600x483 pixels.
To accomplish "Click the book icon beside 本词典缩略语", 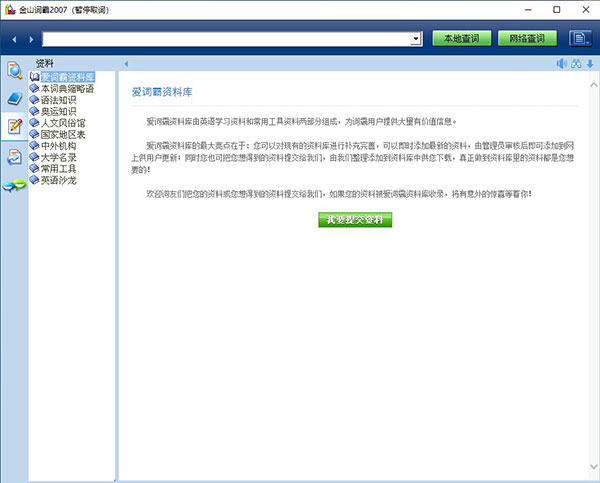I will (34, 88).
